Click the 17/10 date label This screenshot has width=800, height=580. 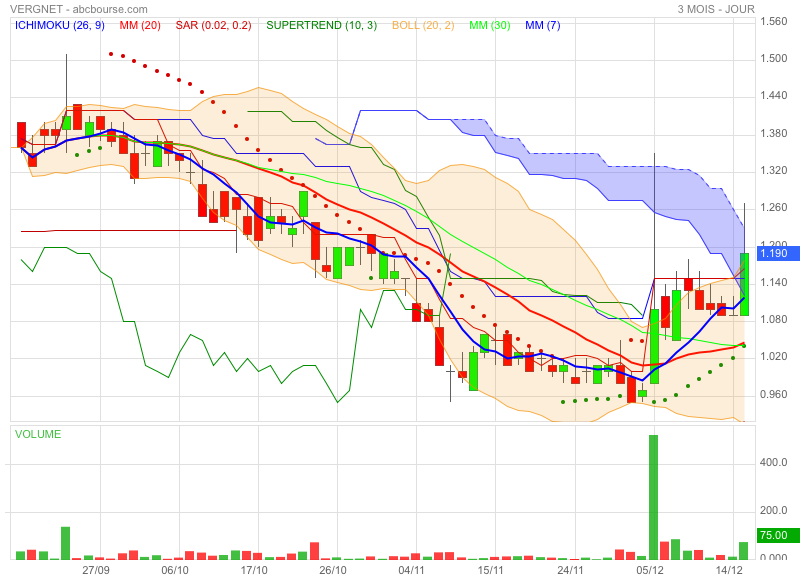(254, 570)
